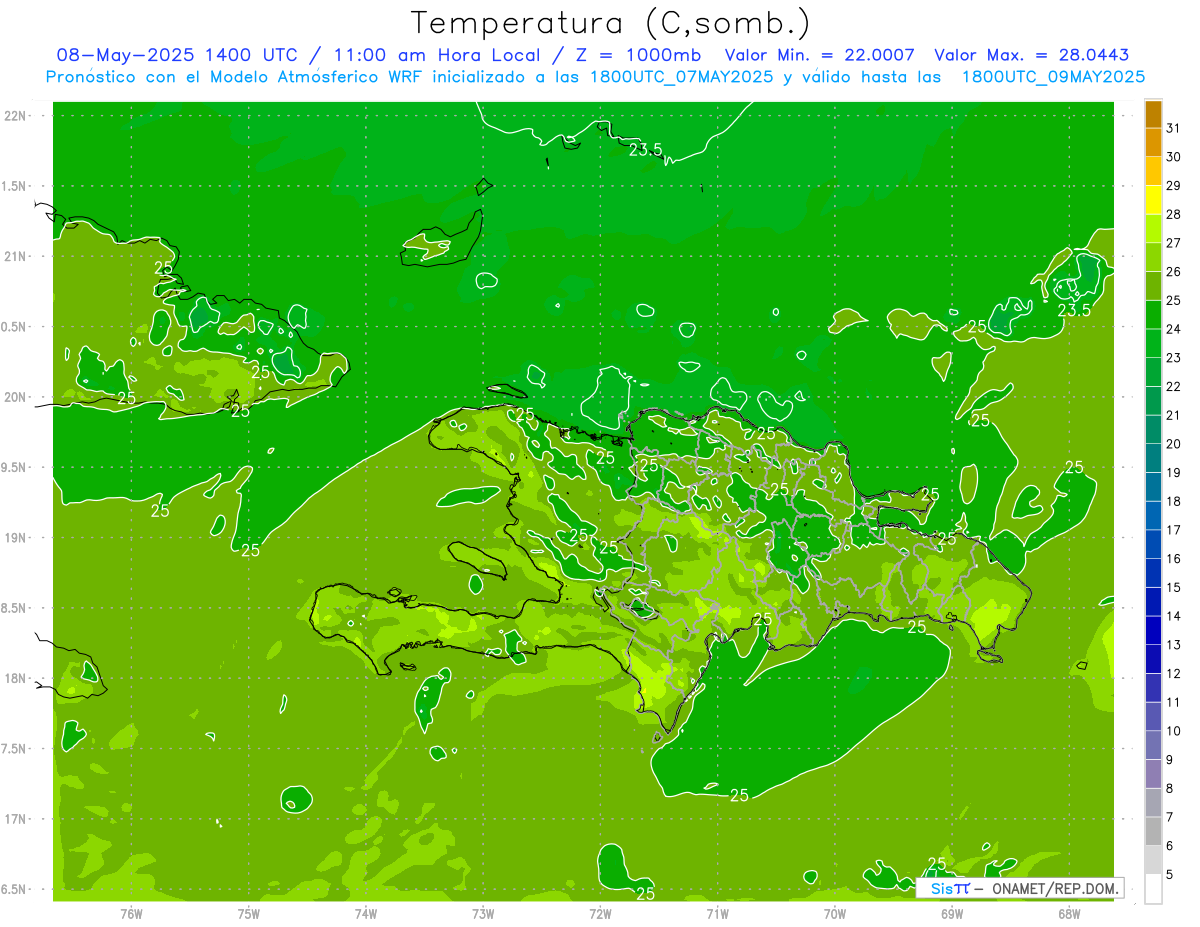Click the blue color bar segment between 14 and 15
This screenshot has width=1200, height=927.
(x=1153, y=602)
